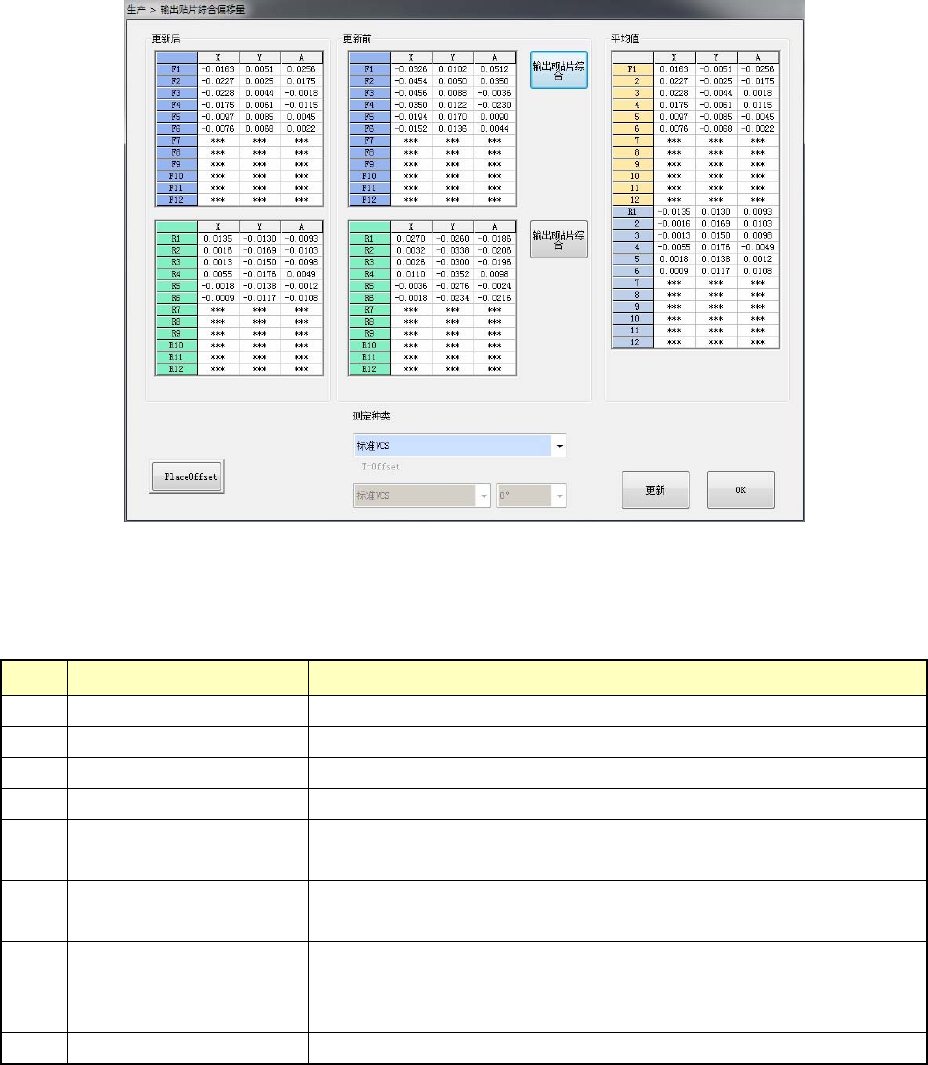Select 0.0256 cell in 更新后 F1 row
The height and width of the screenshot is (1065, 928).
pyautogui.click(x=302, y=69)
